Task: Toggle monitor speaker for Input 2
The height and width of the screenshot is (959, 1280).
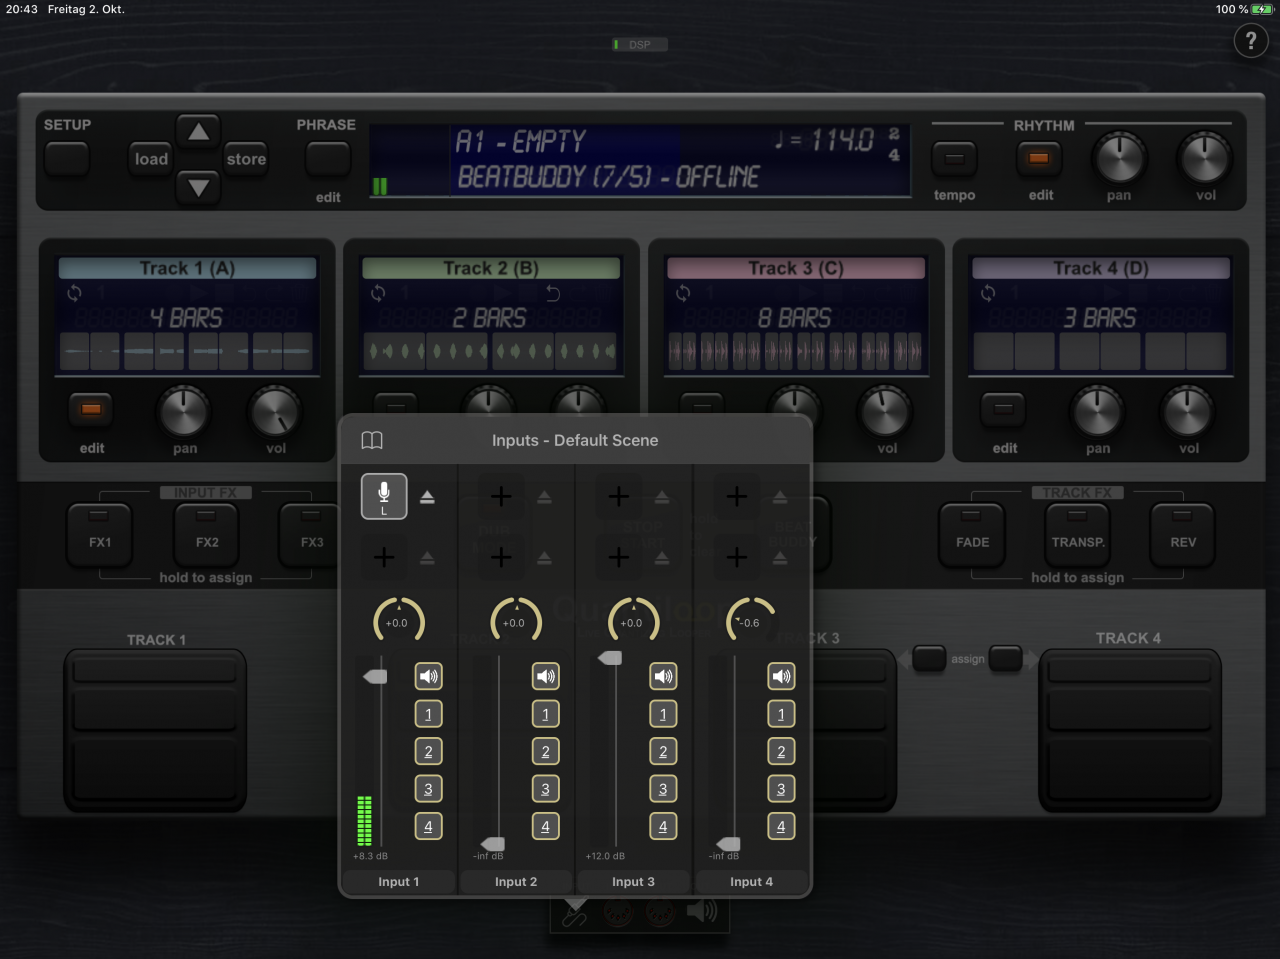Action: click(x=545, y=676)
